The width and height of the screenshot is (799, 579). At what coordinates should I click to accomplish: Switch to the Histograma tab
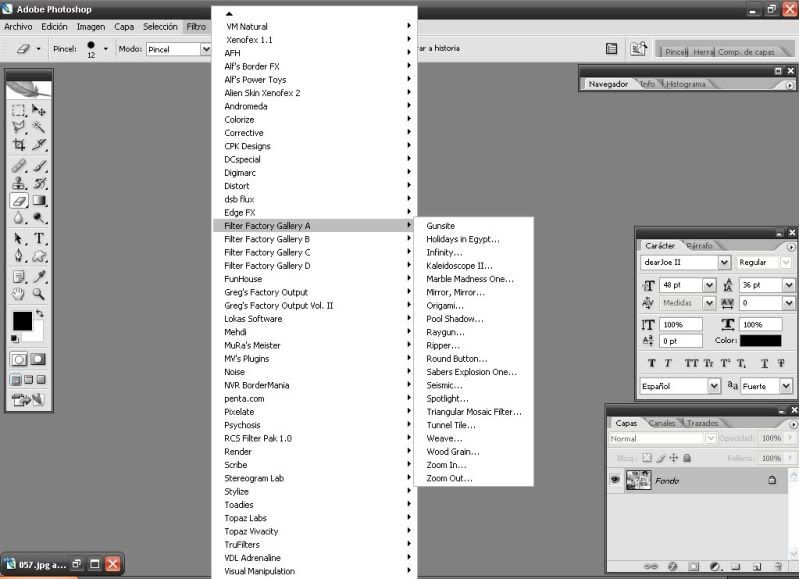tap(686, 84)
